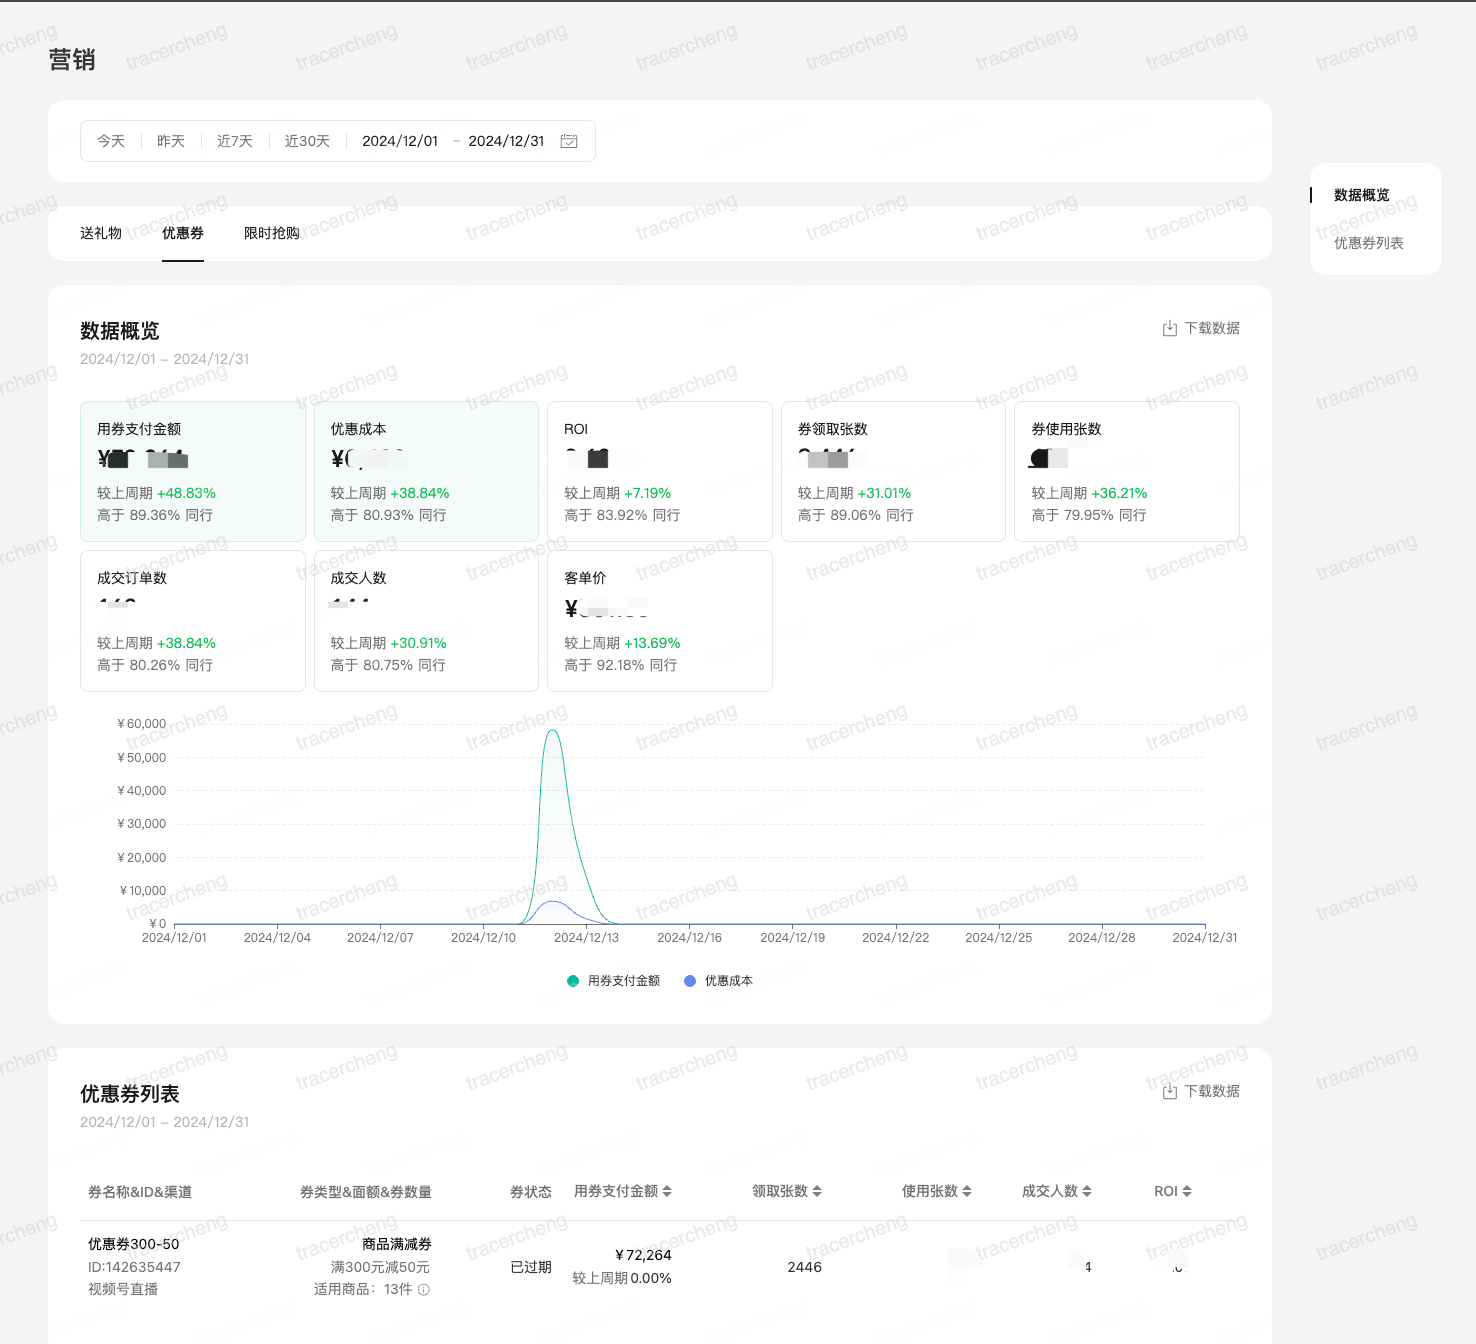
Task: Sort by 成交人数 column arrows
Action: 1087,1191
